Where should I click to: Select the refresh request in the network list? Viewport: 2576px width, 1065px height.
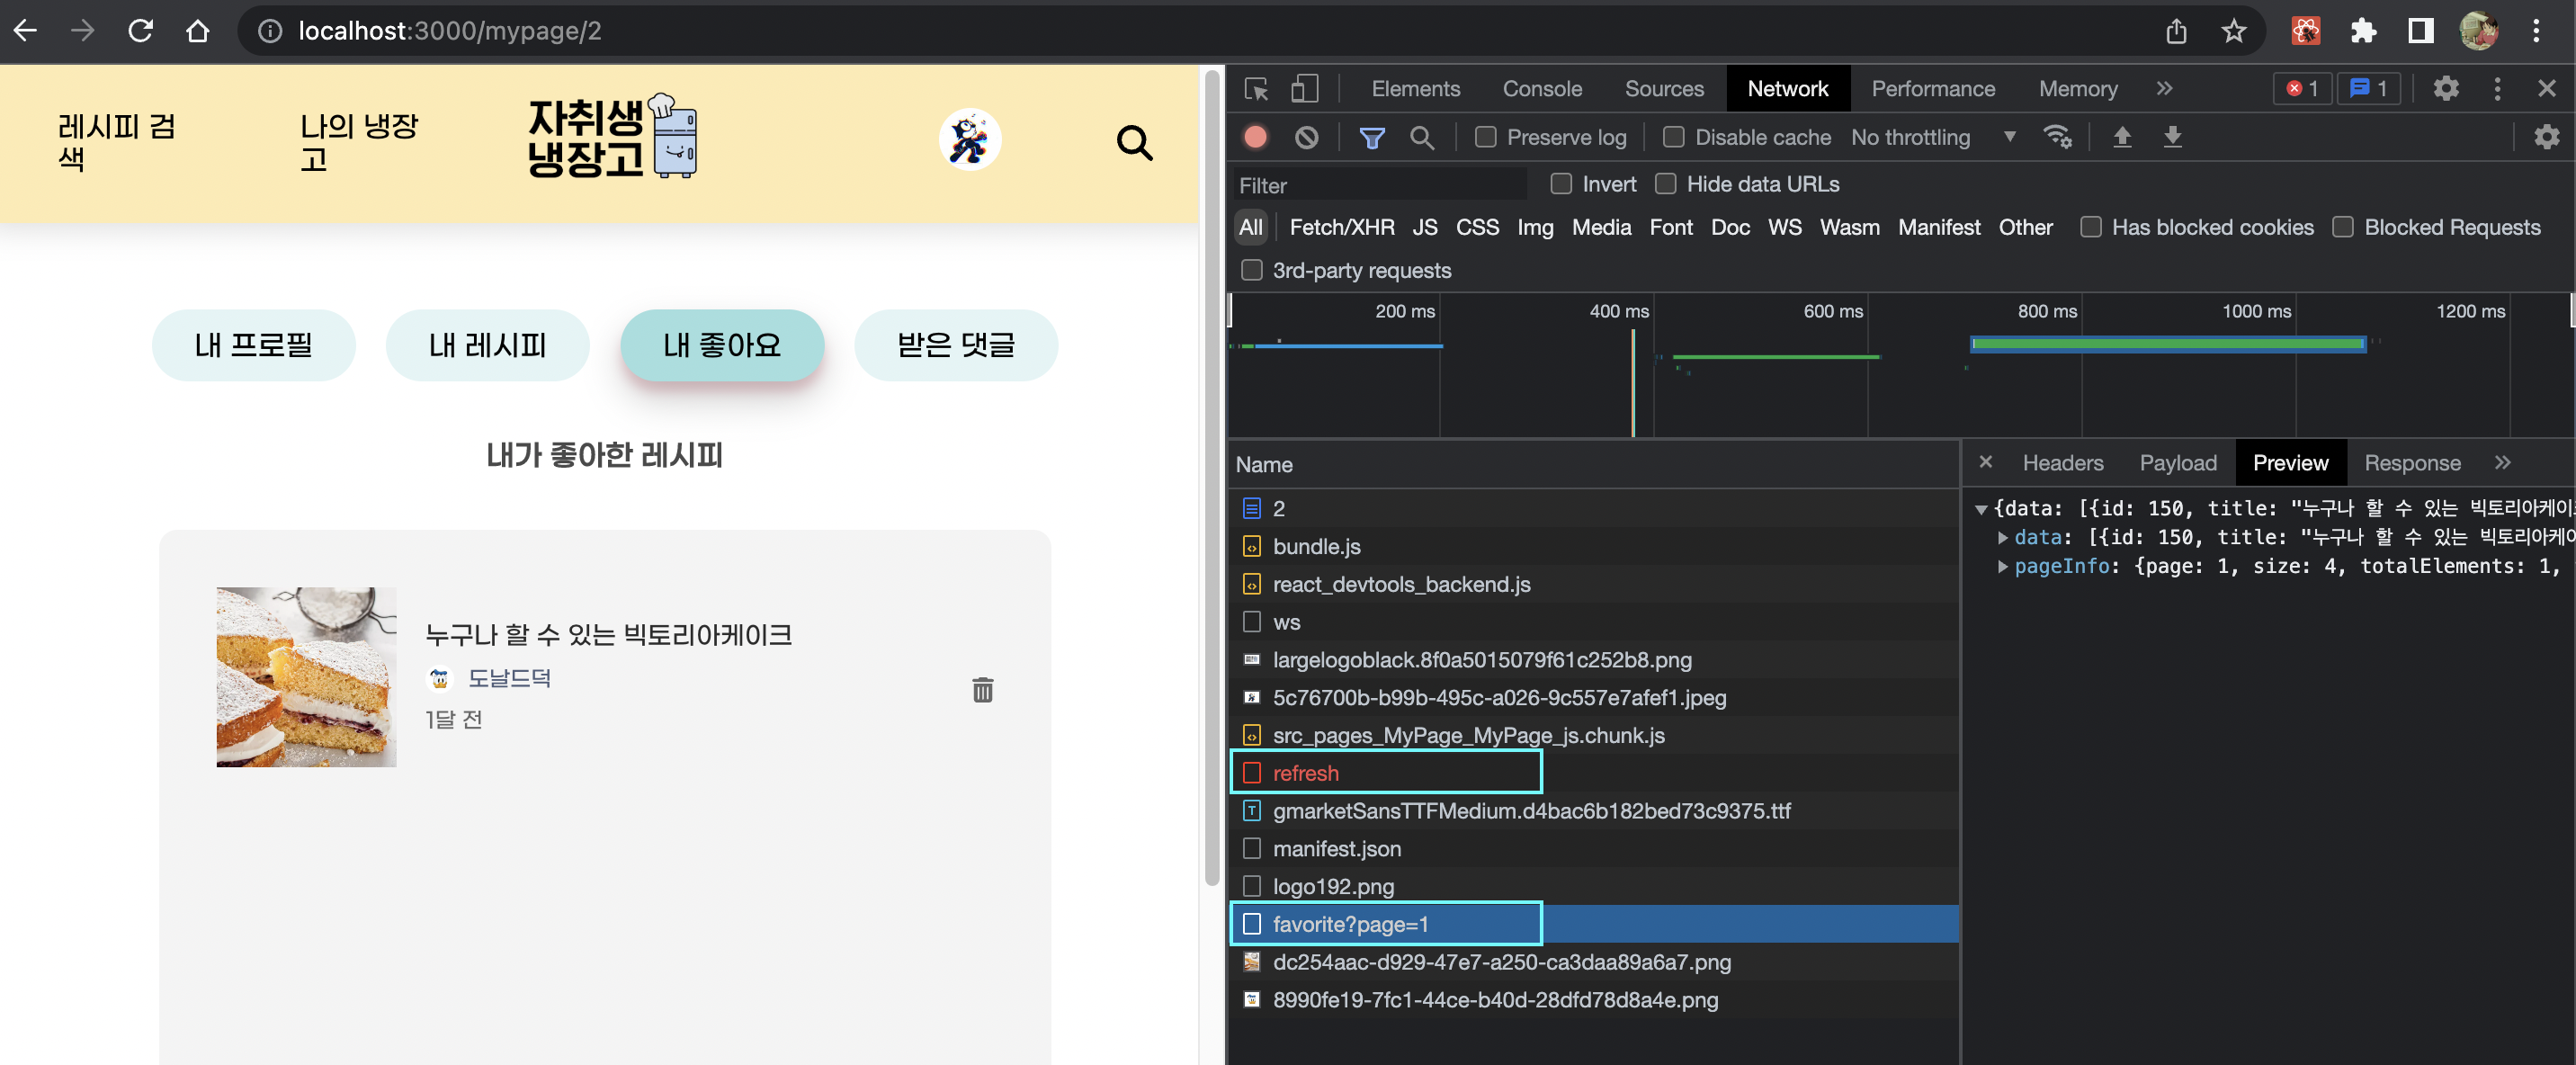coord(1305,773)
